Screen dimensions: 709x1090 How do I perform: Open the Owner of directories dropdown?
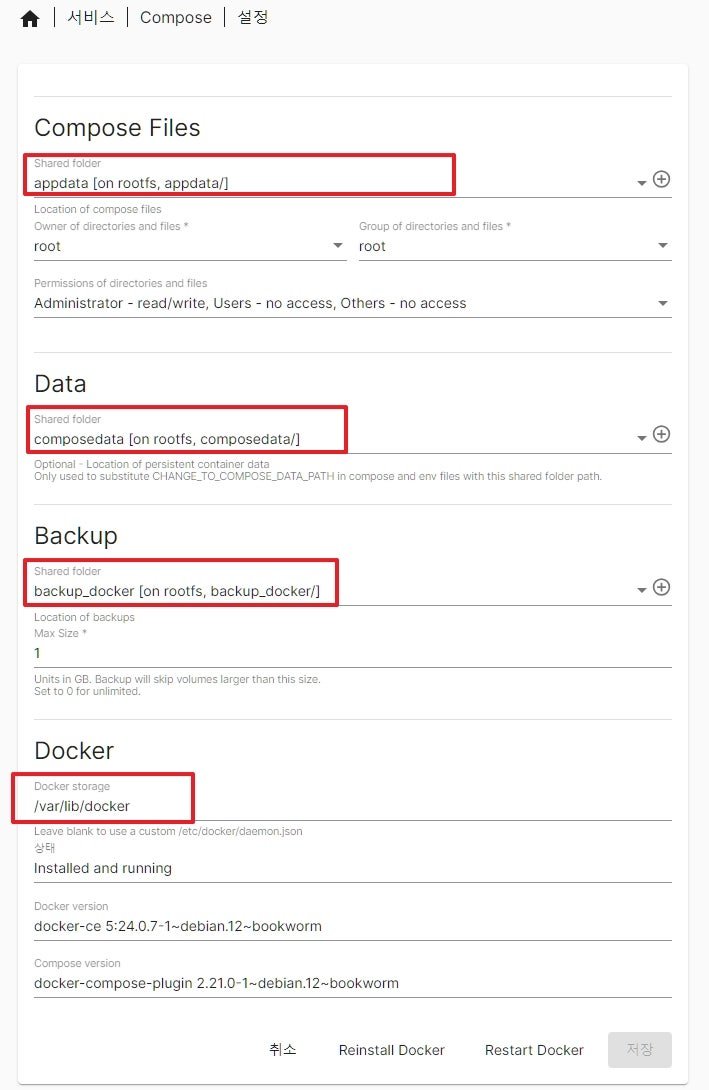tap(190, 246)
